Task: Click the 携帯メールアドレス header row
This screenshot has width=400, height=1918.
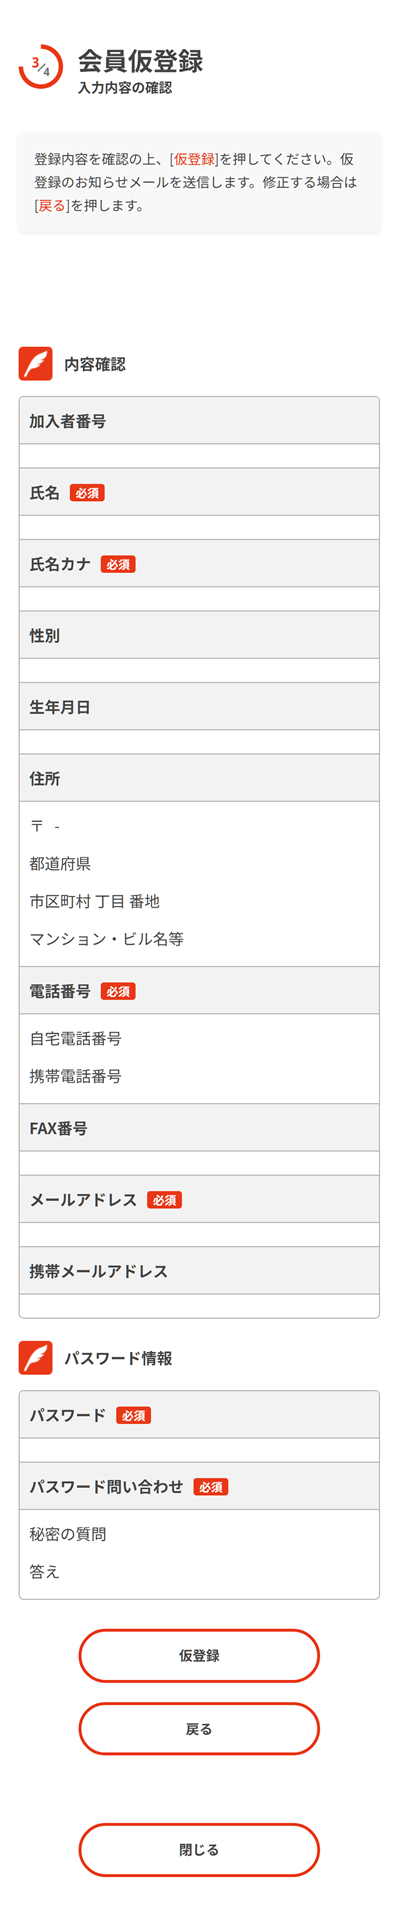Action: click(x=199, y=1271)
